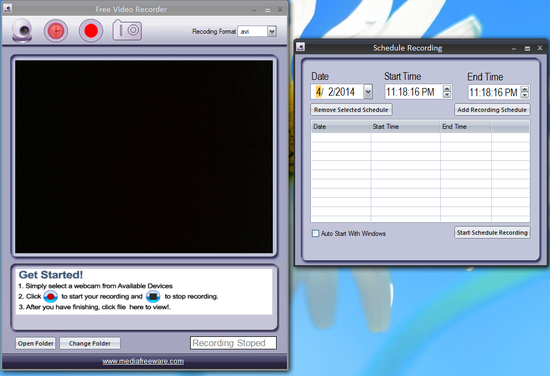Click the video preview area
The image size is (550, 376).
click(x=144, y=156)
